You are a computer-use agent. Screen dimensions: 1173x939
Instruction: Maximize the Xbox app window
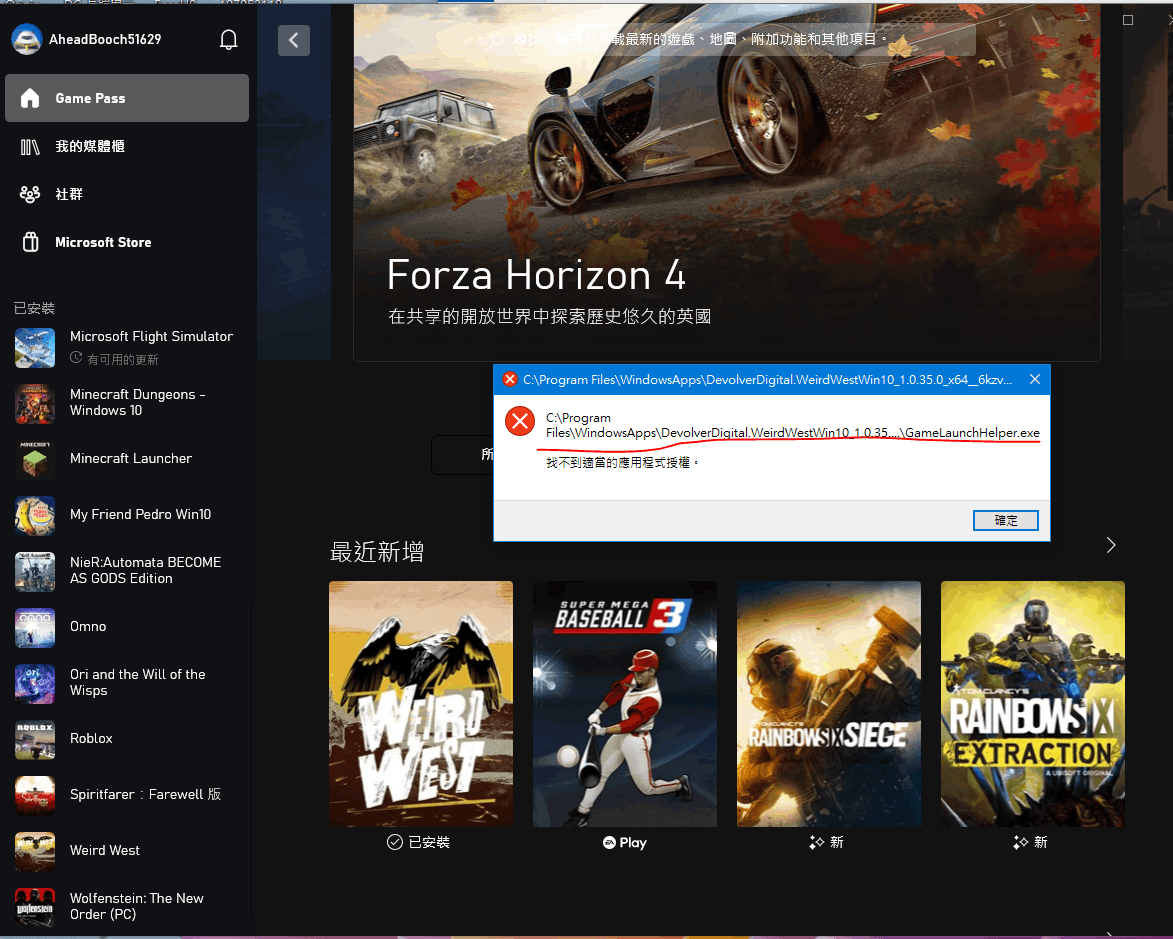point(1128,20)
